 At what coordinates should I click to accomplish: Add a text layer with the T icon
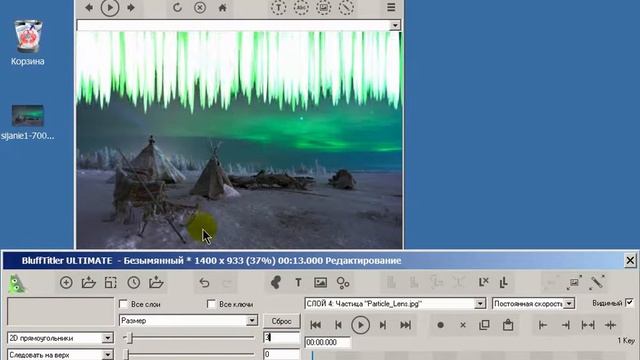[298, 282]
